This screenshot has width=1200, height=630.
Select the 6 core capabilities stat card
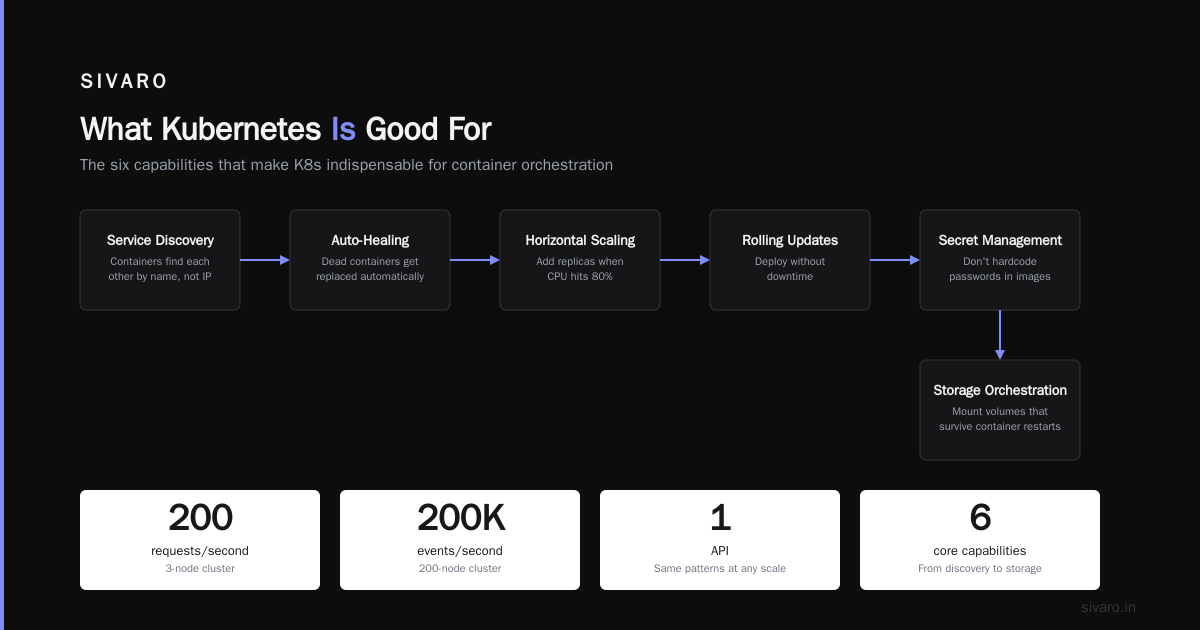(980, 540)
